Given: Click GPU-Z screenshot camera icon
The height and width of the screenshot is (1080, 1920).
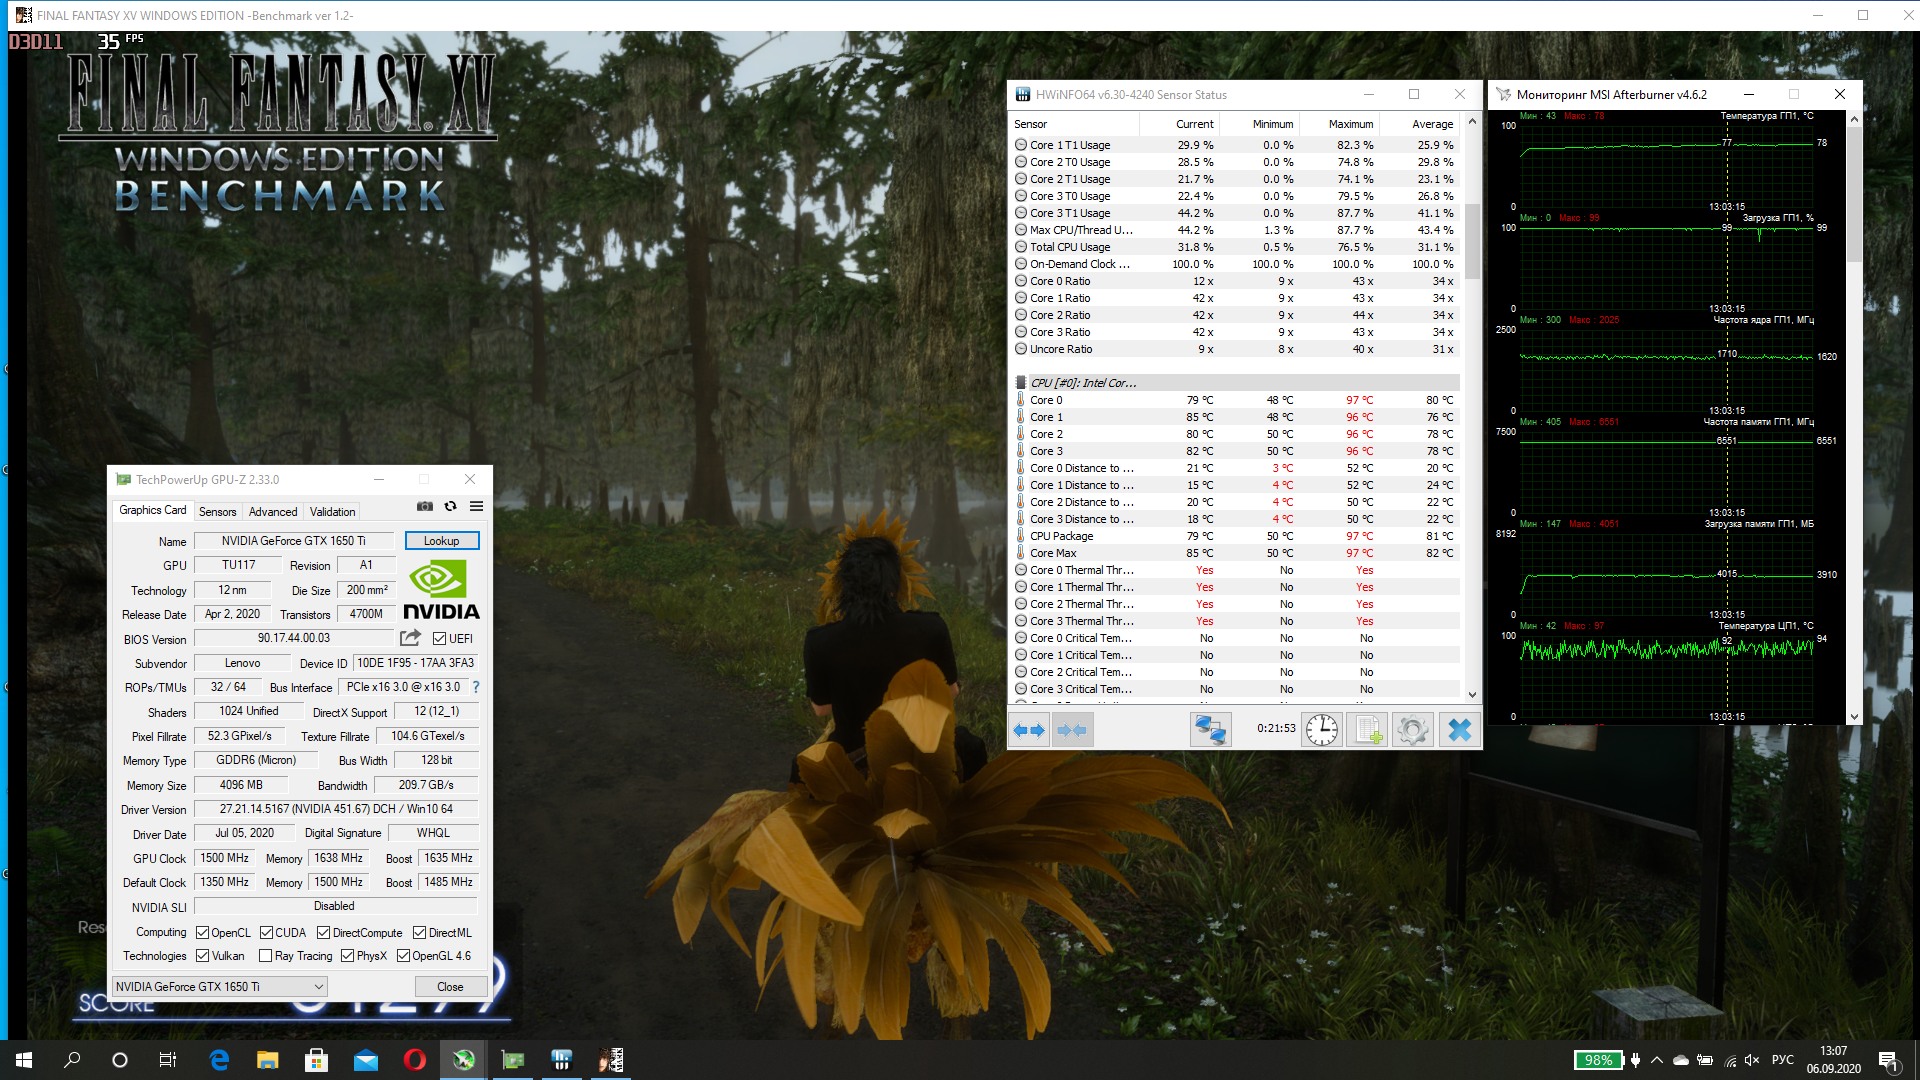Looking at the screenshot, I should coord(425,507).
